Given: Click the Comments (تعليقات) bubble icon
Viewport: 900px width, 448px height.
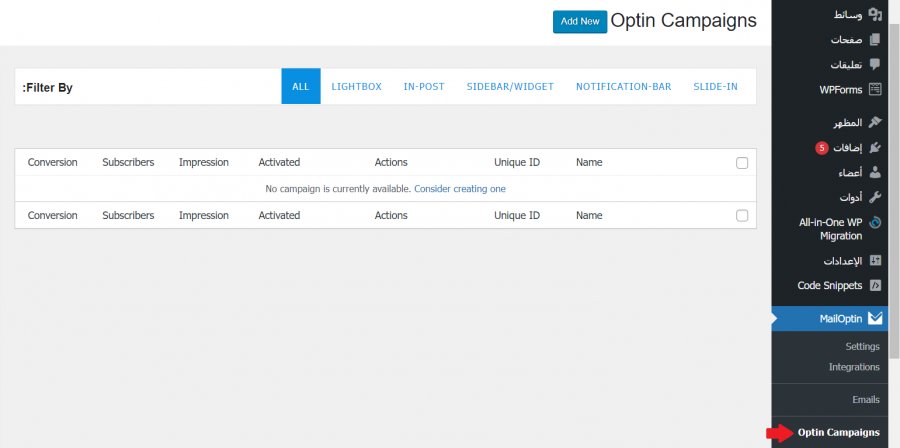Looking at the screenshot, I should 875,64.
